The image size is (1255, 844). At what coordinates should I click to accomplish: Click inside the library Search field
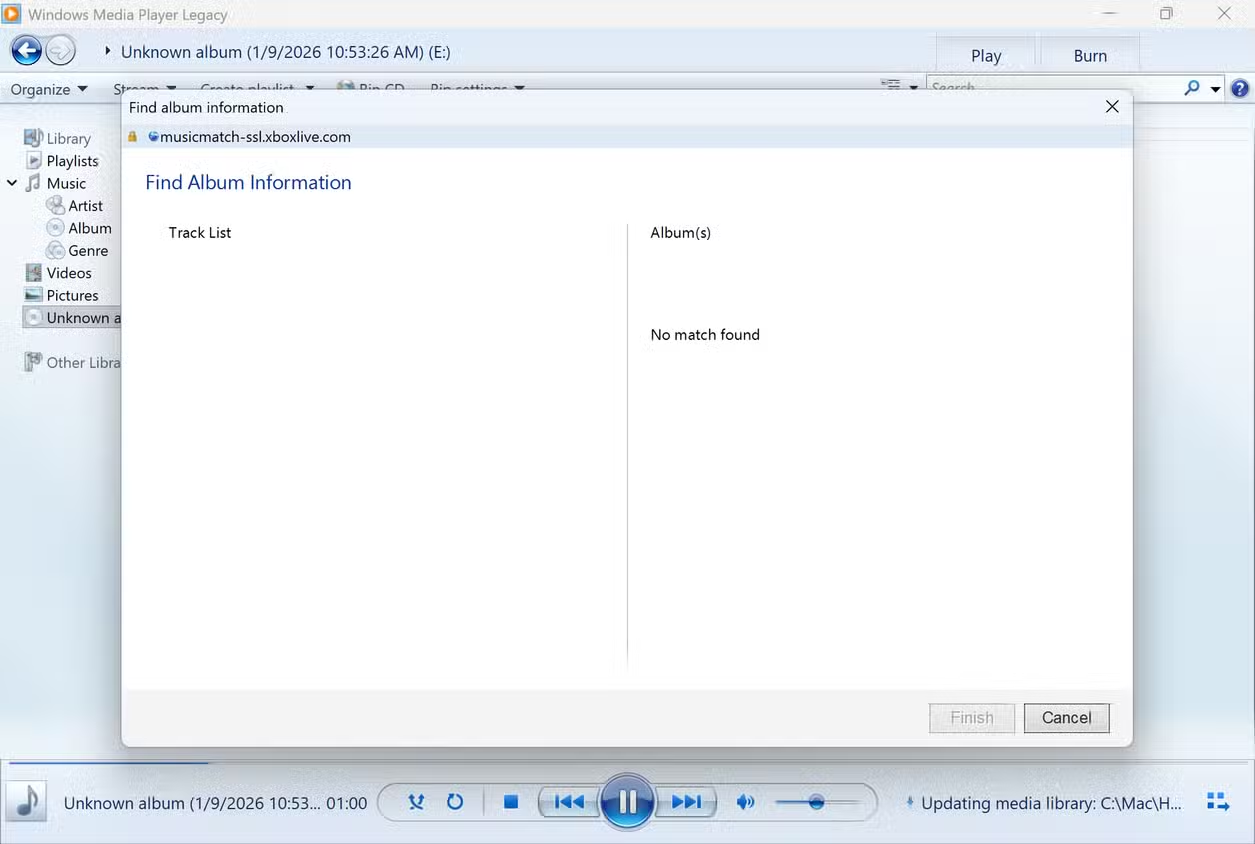pos(1000,88)
